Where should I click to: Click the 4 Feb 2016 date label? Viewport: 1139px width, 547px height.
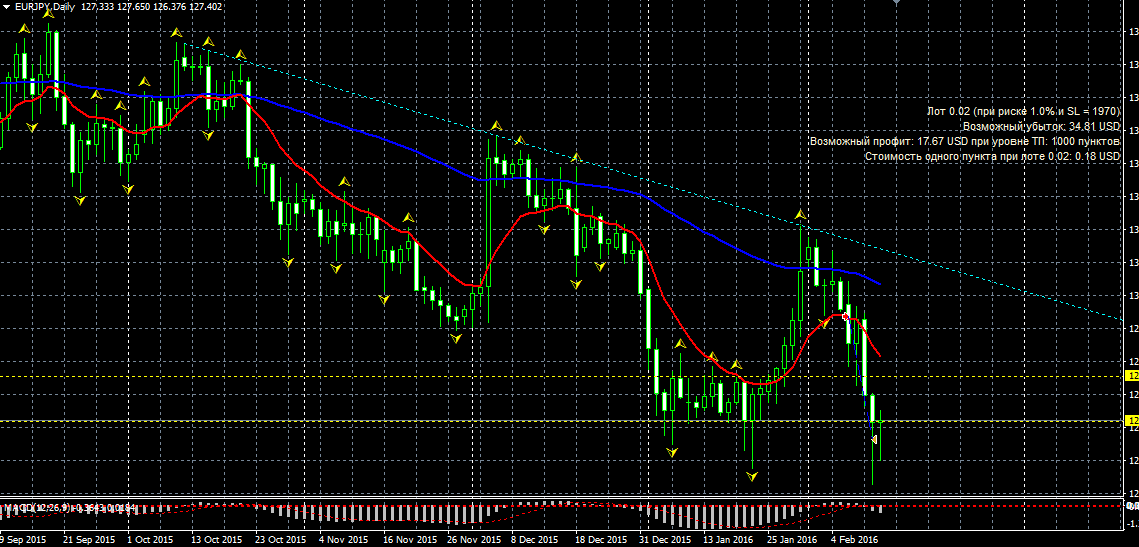856,540
